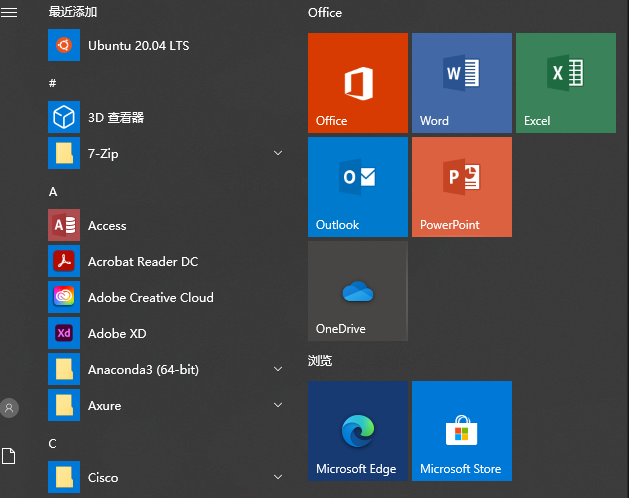Click the Cisco text label

(103, 478)
